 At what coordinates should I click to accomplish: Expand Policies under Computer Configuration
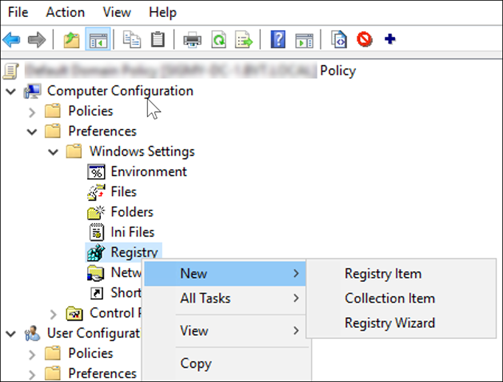[32, 112]
